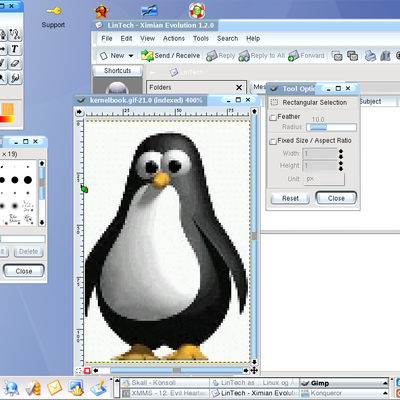This screenshot has width=400, height=400.
Task: Switch to Skall - Konsoll taskbar entry
Action: 165,383
